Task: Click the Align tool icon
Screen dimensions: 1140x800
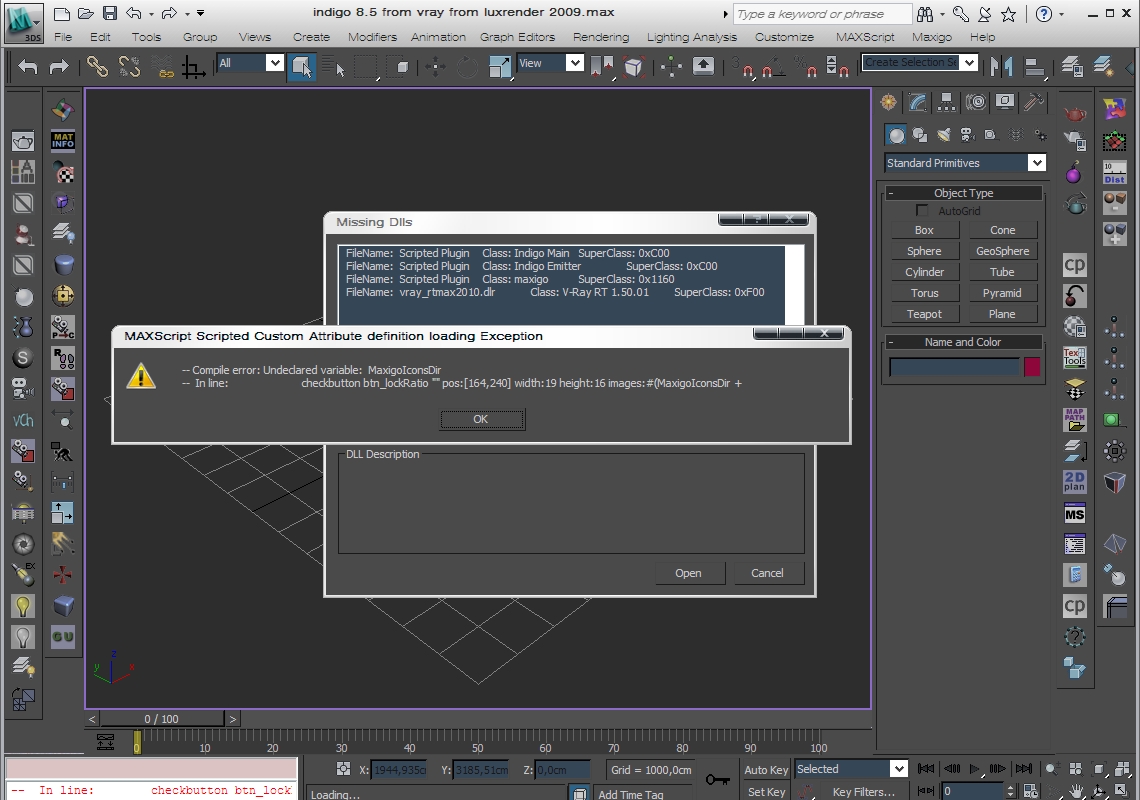Action: [1034, 67]
